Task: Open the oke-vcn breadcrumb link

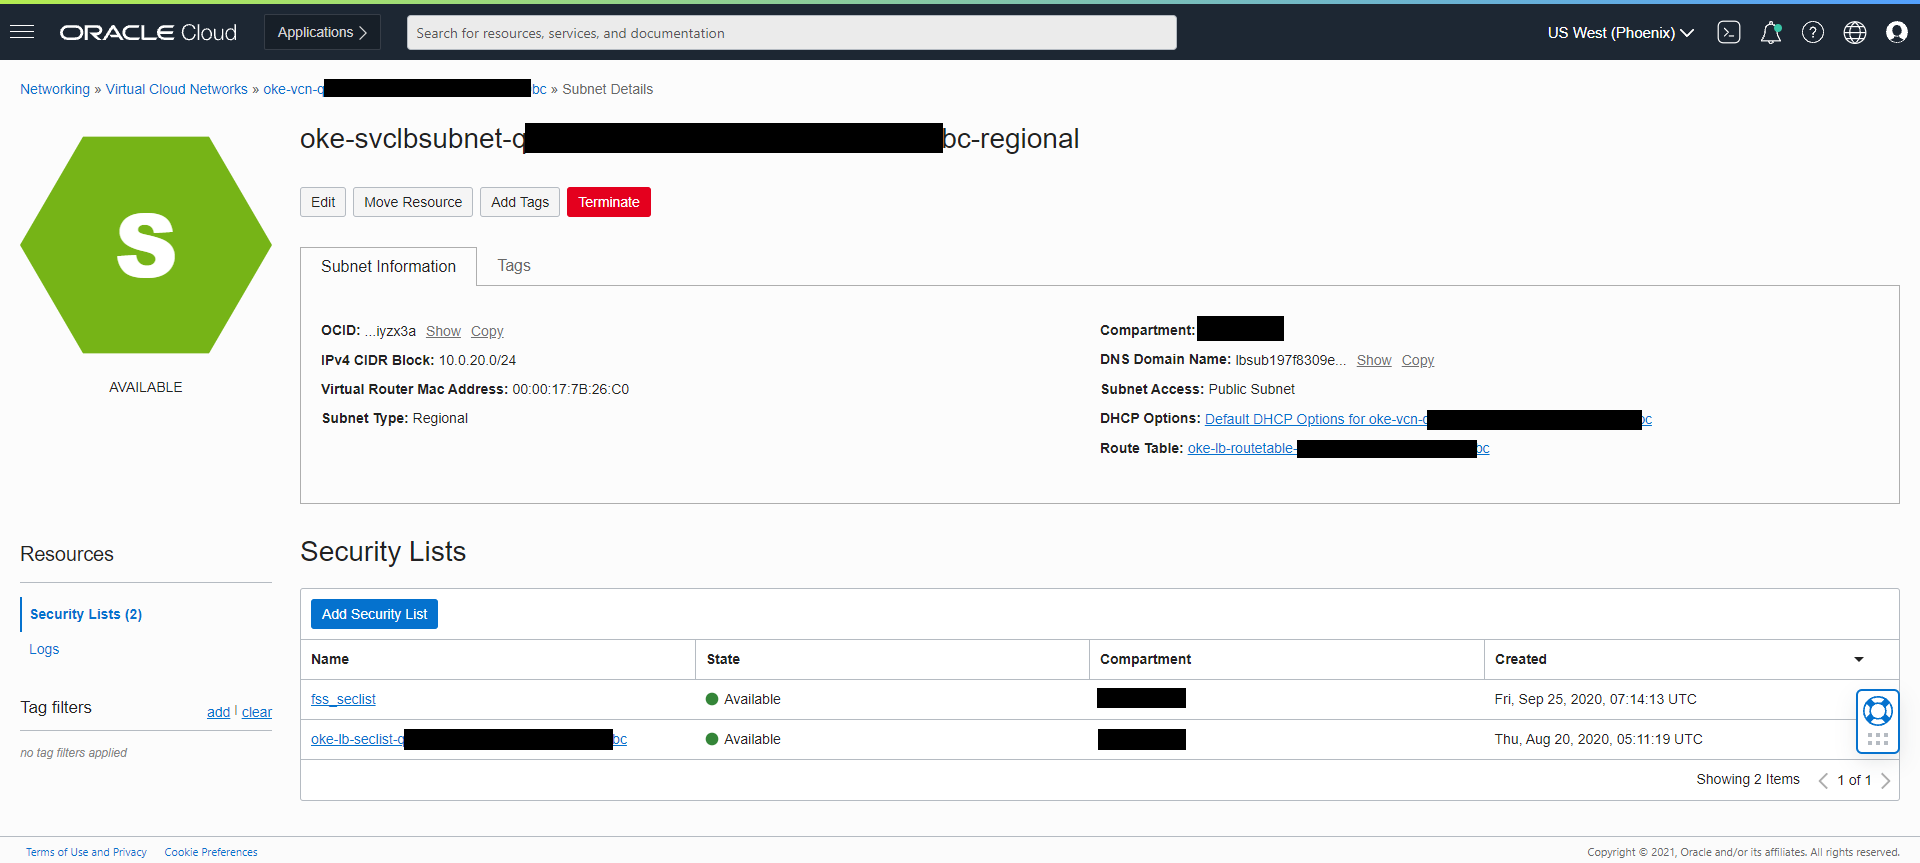Action: click(x=405, y=89)
